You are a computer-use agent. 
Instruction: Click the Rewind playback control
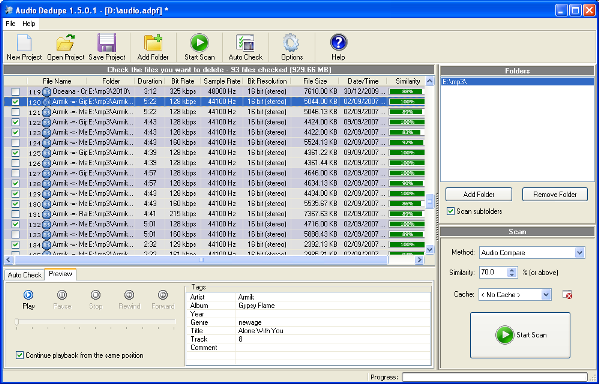coord(129,295)
